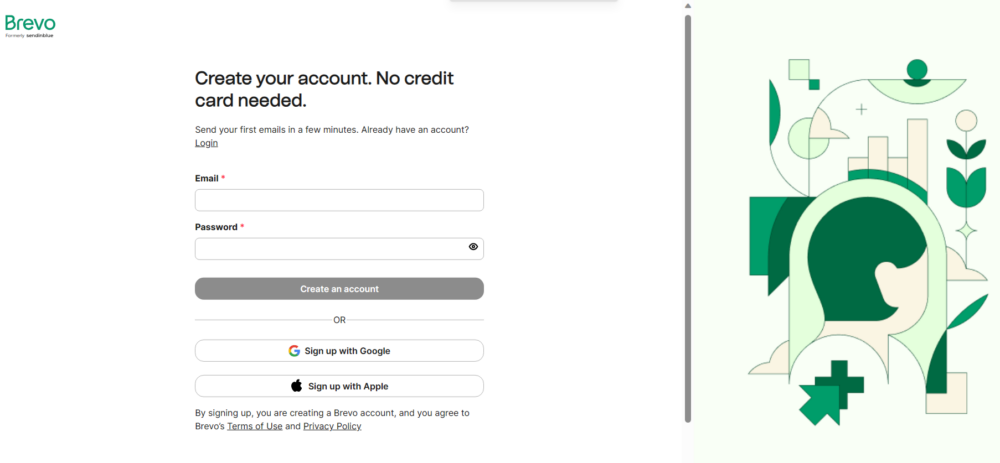Open the Login link
This screenshot has height=463, width=1000.
pos(206,143)
